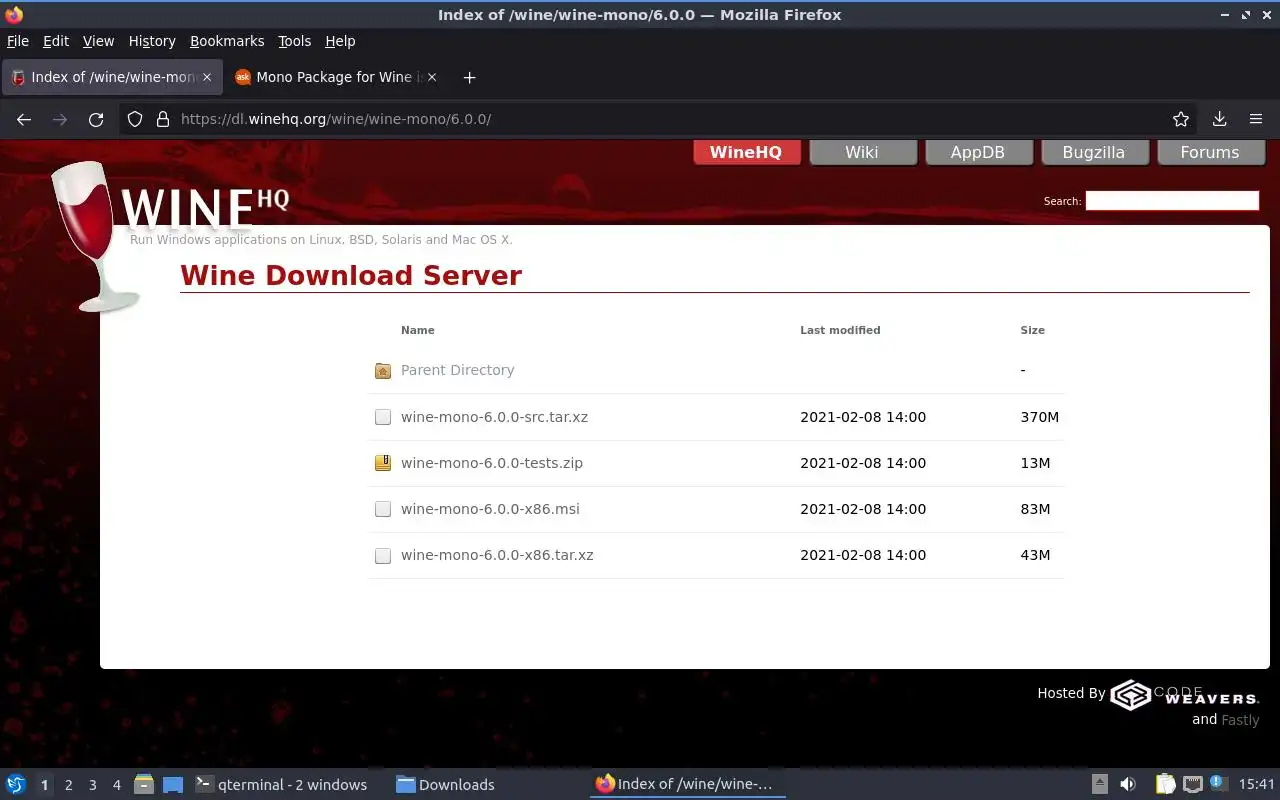Open the Wiki navigation button
The width and height of the screenshot is (1280, 800).
click(862, 152)
